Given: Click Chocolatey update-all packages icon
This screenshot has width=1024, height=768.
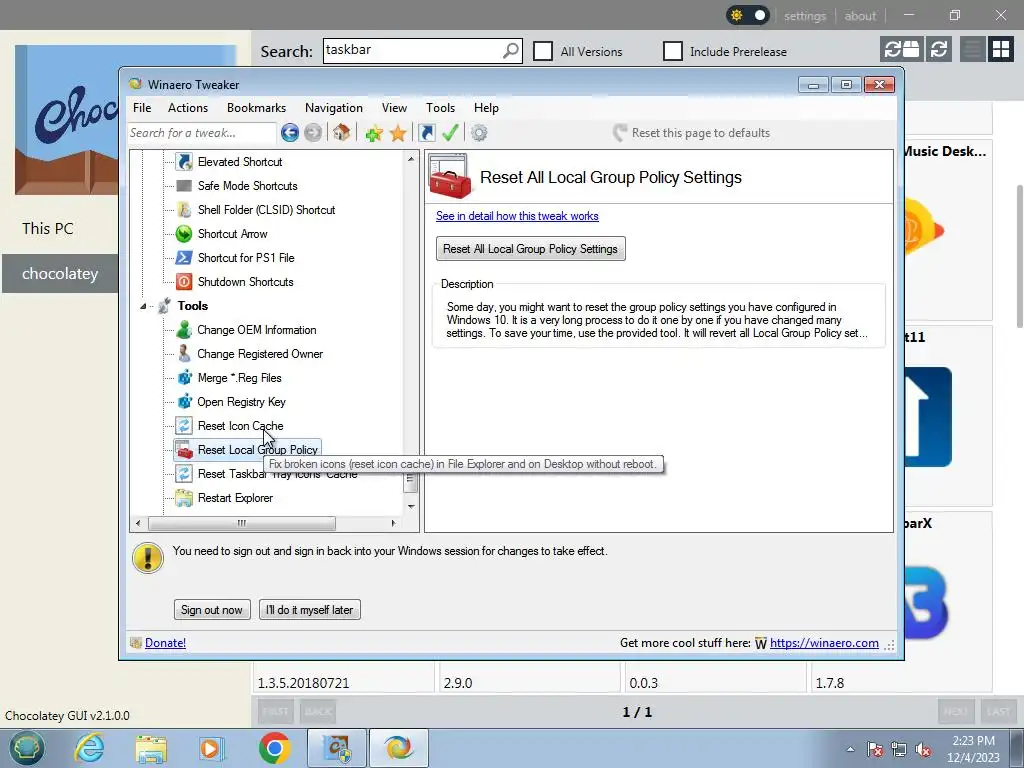Looking at the screenshot, I should click(901, 50).
